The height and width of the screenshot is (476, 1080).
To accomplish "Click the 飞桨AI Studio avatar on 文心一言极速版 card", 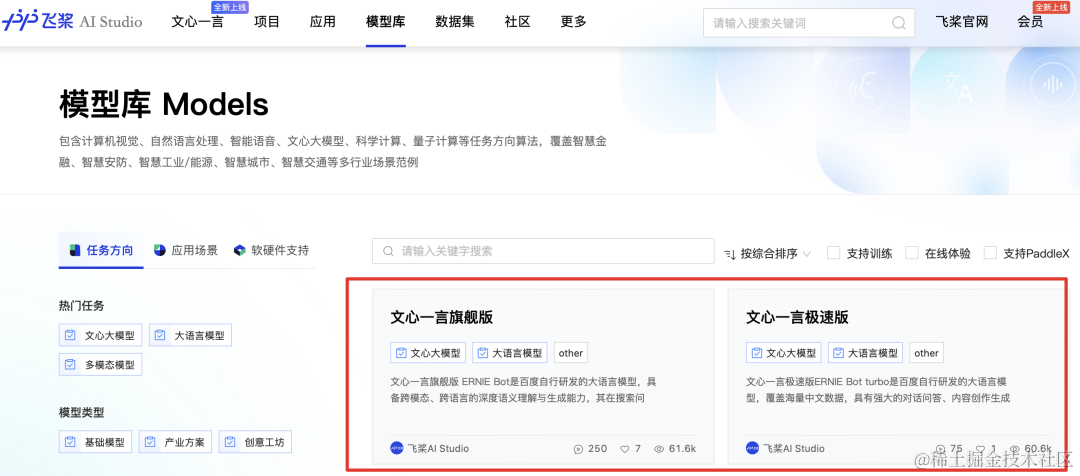I will (x=752, y=448).
